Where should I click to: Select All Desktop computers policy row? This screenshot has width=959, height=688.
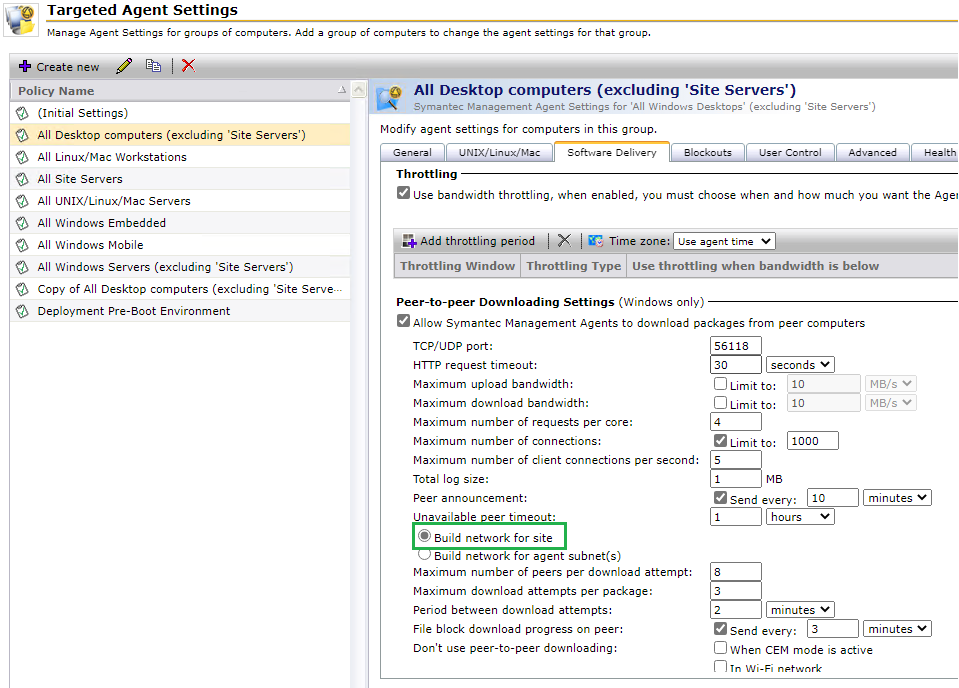click(180, 135)
